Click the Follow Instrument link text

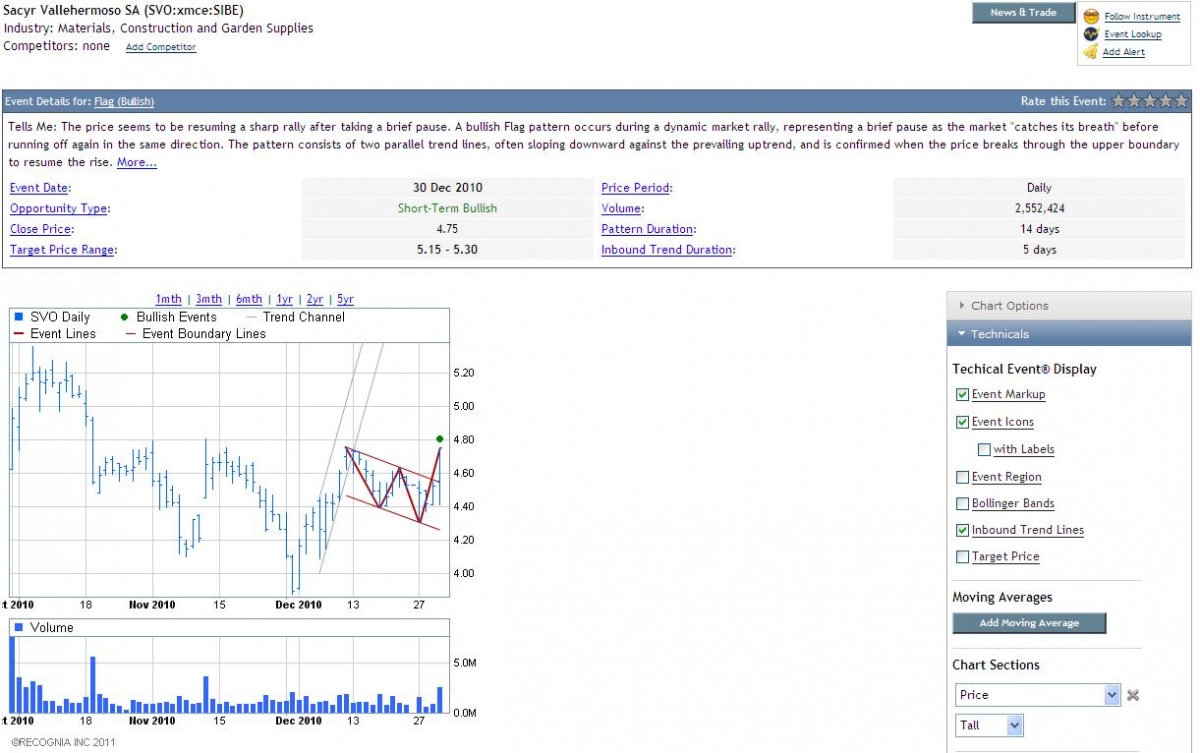1142,16
